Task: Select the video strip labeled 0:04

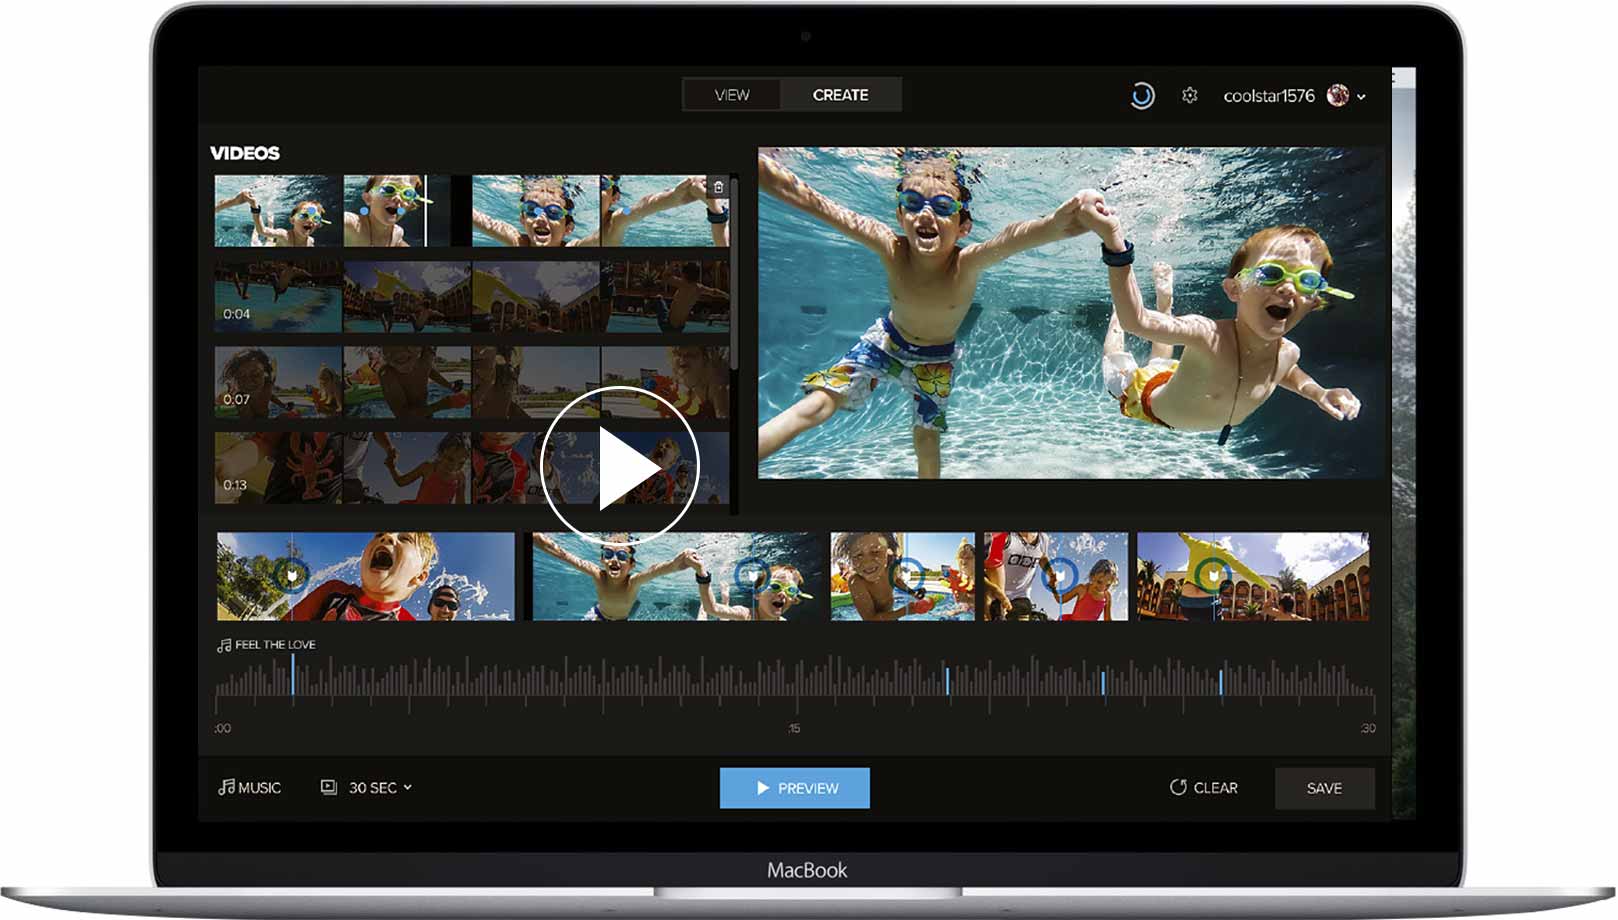Action: [470, 297]
